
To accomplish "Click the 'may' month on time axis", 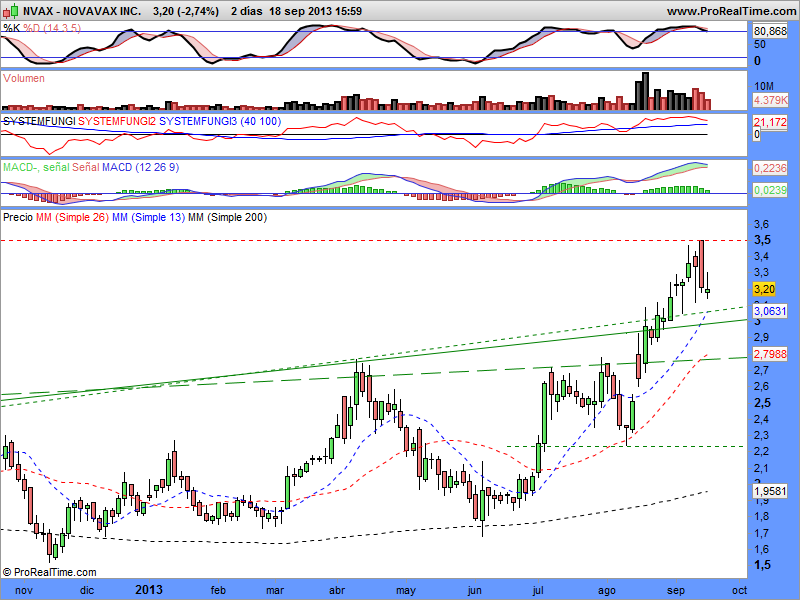I will (406, 591).
